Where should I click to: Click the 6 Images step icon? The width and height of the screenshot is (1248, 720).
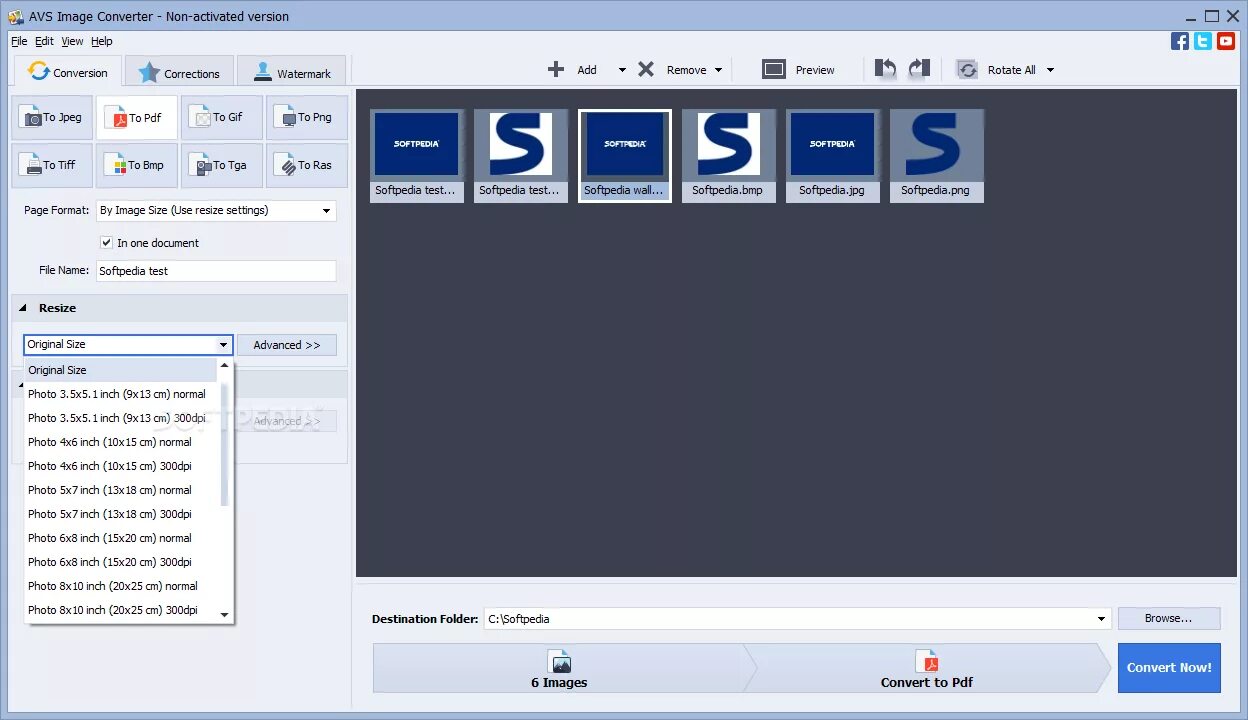[559, 661]
